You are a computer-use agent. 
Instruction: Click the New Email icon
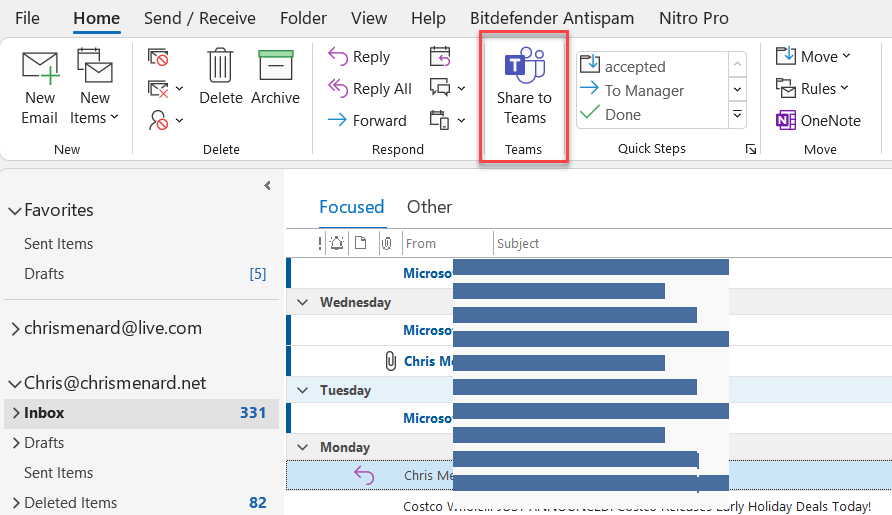point(40,68)
